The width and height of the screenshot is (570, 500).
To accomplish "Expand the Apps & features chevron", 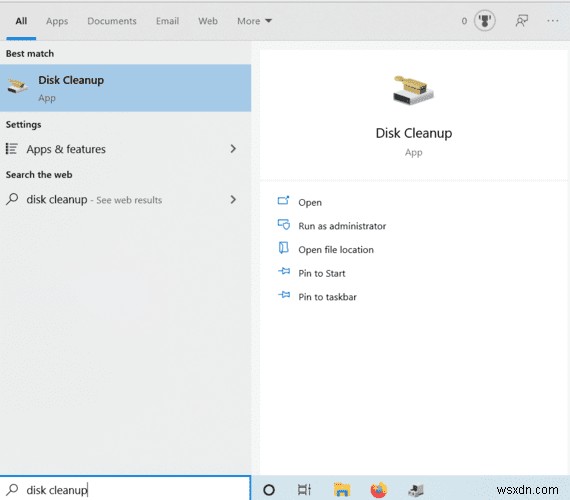I will [233, 149].
